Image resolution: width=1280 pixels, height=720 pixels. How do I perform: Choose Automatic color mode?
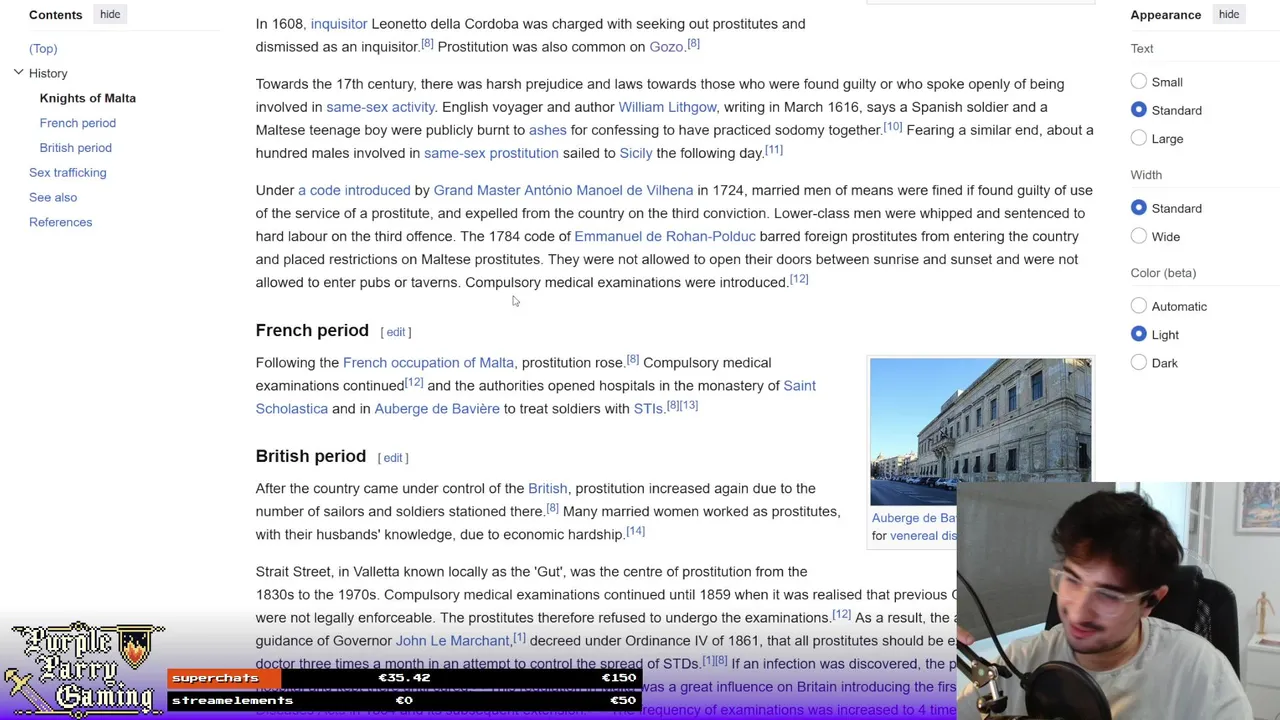[x=1139, y=306]
